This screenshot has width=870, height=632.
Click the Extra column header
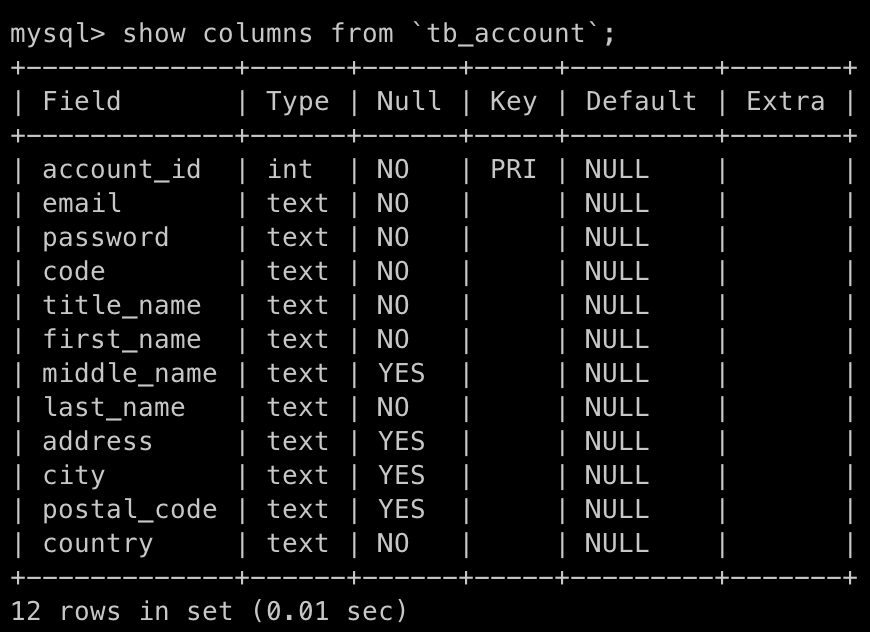tap(785, 101)
